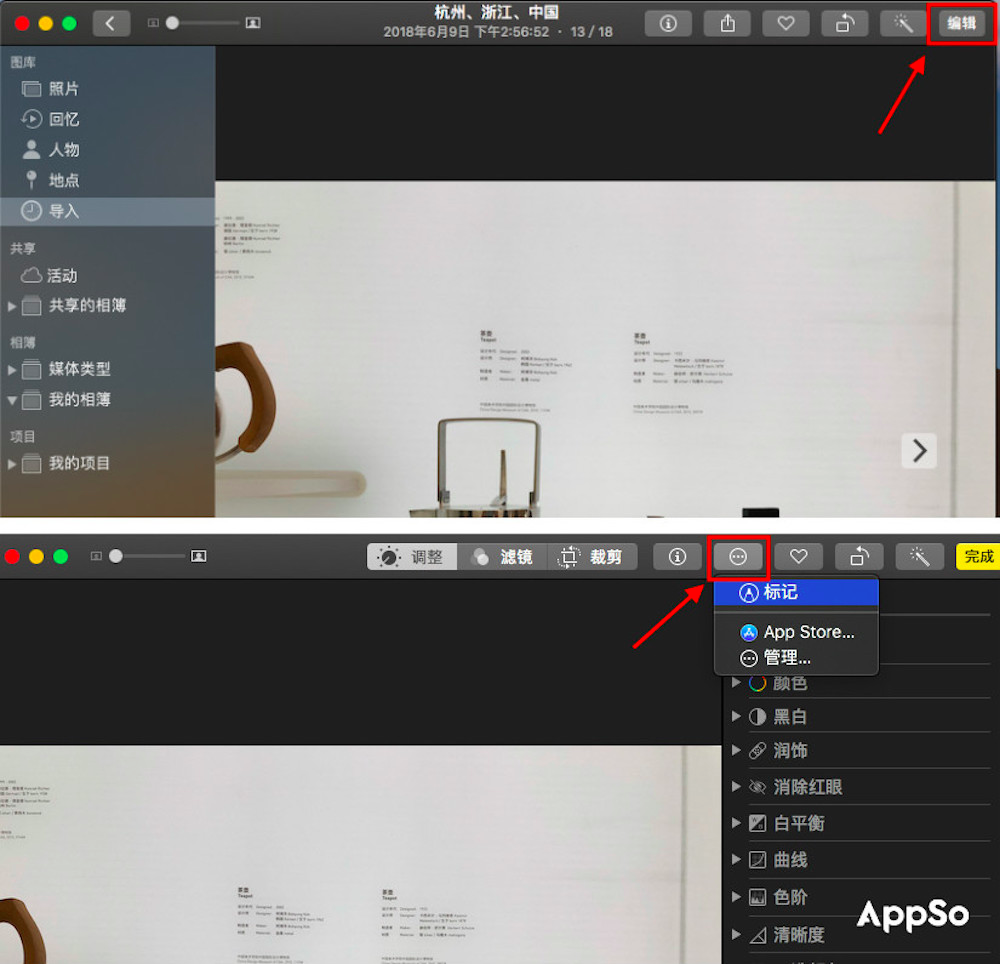Apply auto-enhance magic wand in top toolbar
Screen dimensions: 1000x964
pyautogui.click(x=904, y=23)
